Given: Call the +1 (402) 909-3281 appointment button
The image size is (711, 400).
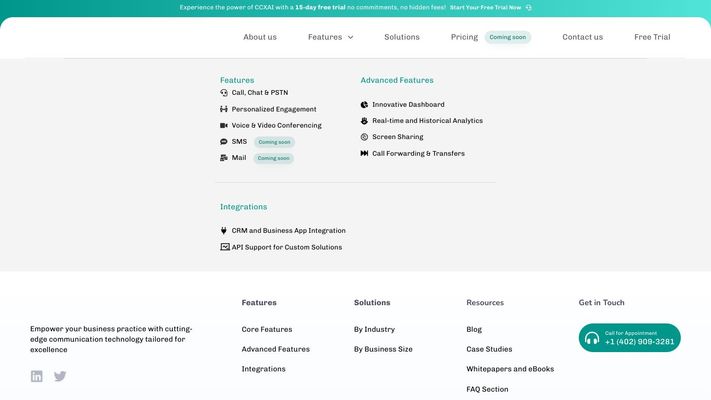Looking at the screenshot, I should pyautogui.click(x=629, y=338).
